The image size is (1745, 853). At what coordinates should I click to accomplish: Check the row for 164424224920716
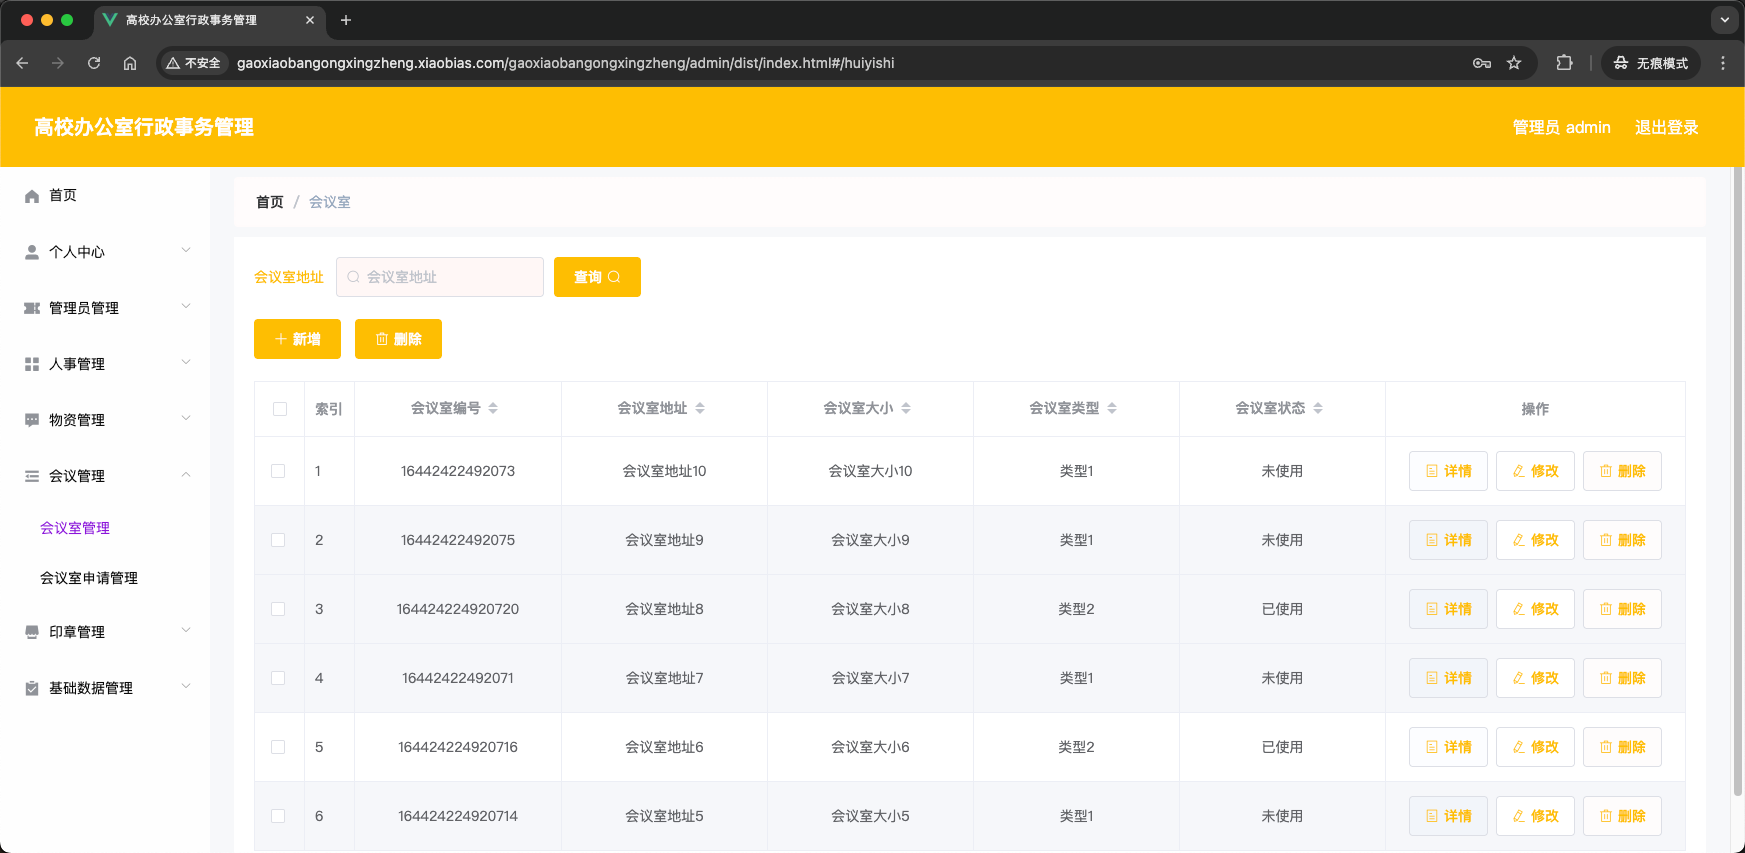click(x=278, y=747)
